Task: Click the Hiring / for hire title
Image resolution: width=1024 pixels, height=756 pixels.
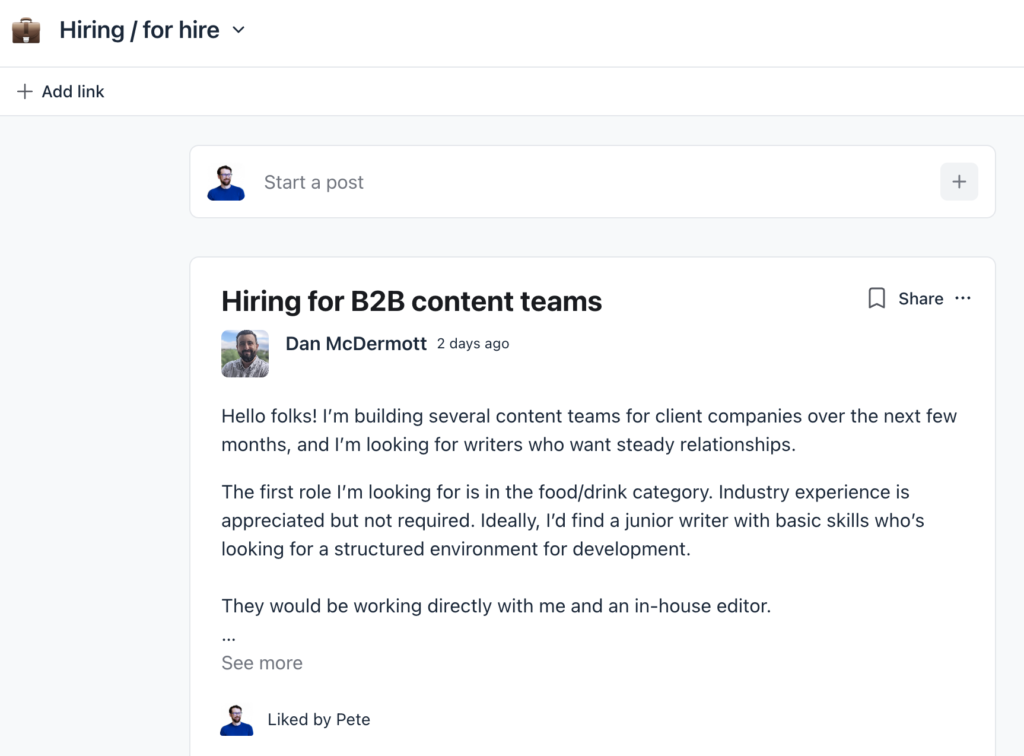Action: pos(139,30)
